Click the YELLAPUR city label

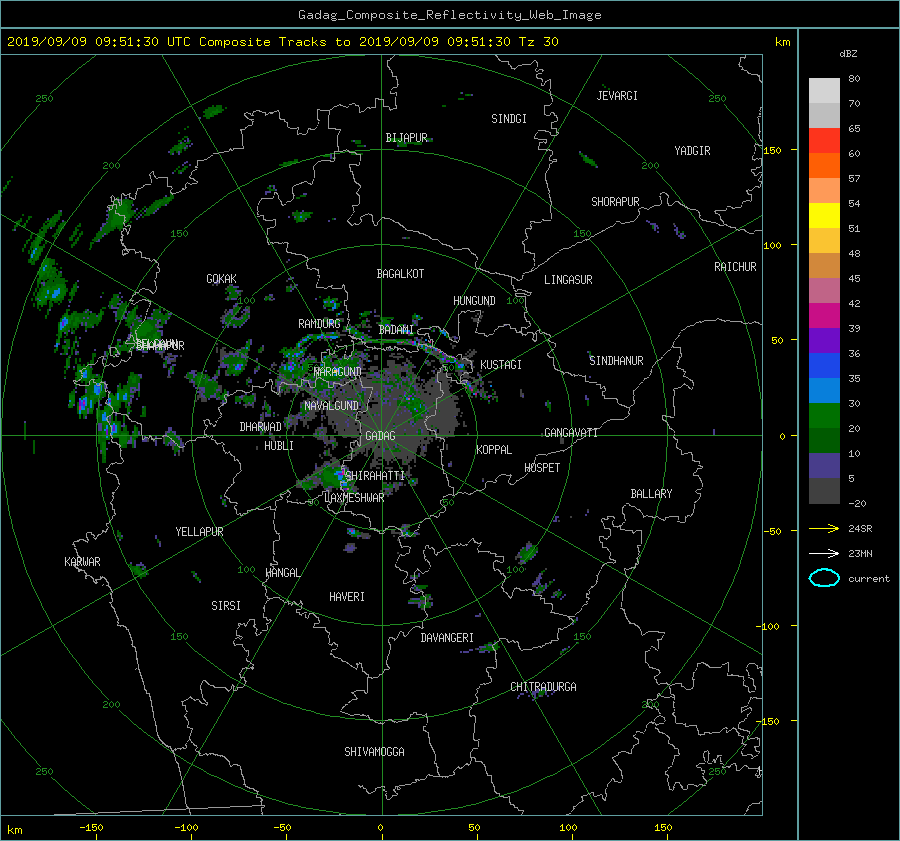point(199,532)
